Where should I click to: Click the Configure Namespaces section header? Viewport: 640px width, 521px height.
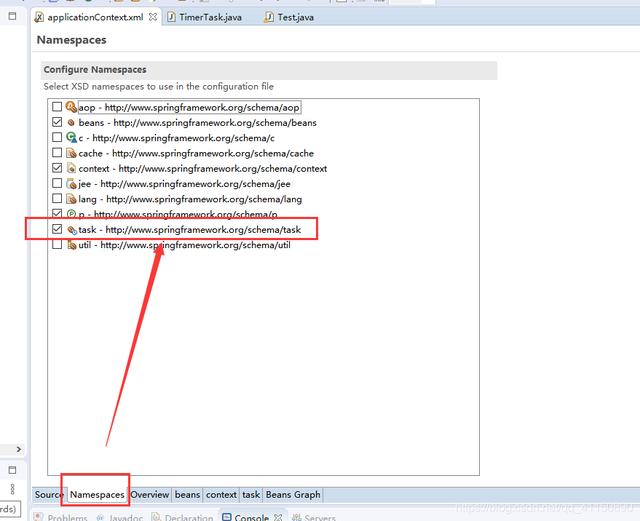click(269, 70)
